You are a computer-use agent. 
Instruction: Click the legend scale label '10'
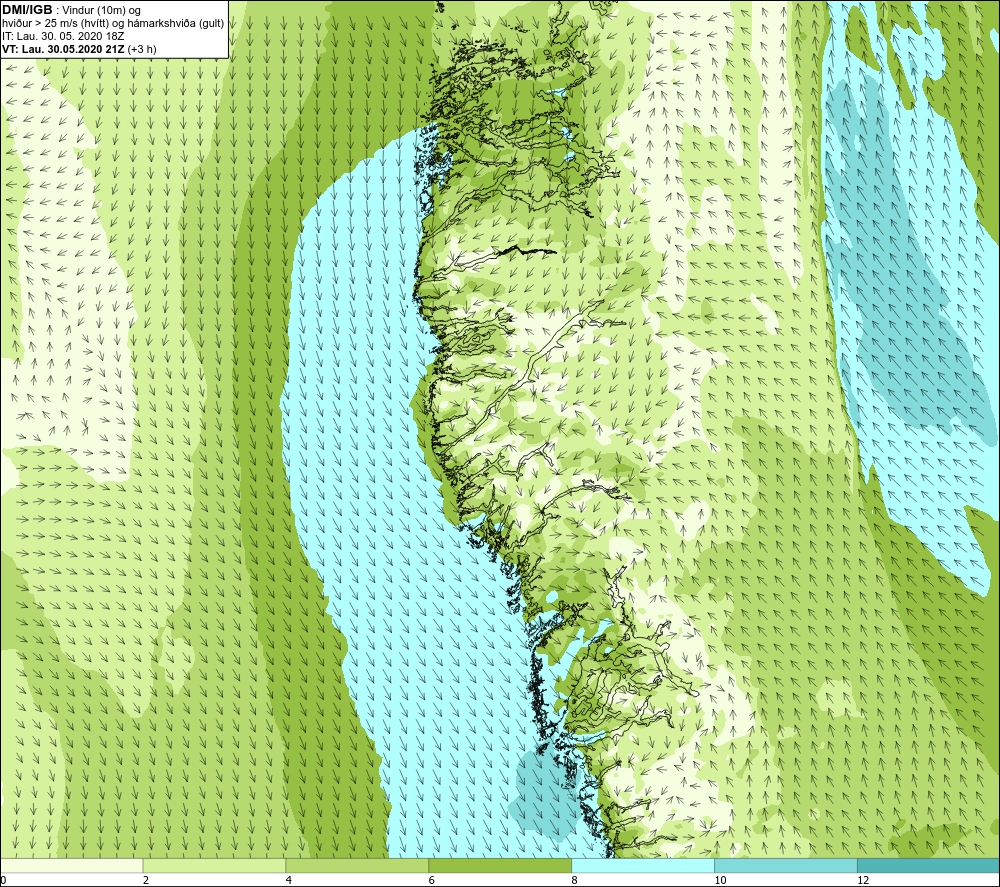coord(720,880)
